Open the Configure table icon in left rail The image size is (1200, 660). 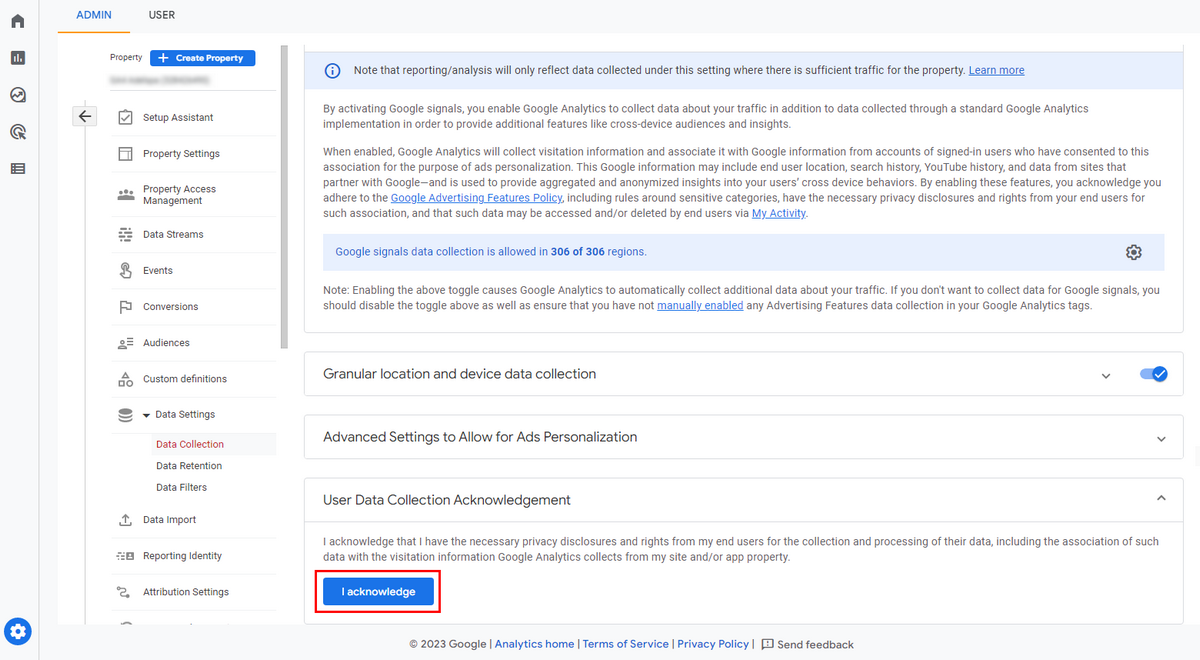coord(18,168)
